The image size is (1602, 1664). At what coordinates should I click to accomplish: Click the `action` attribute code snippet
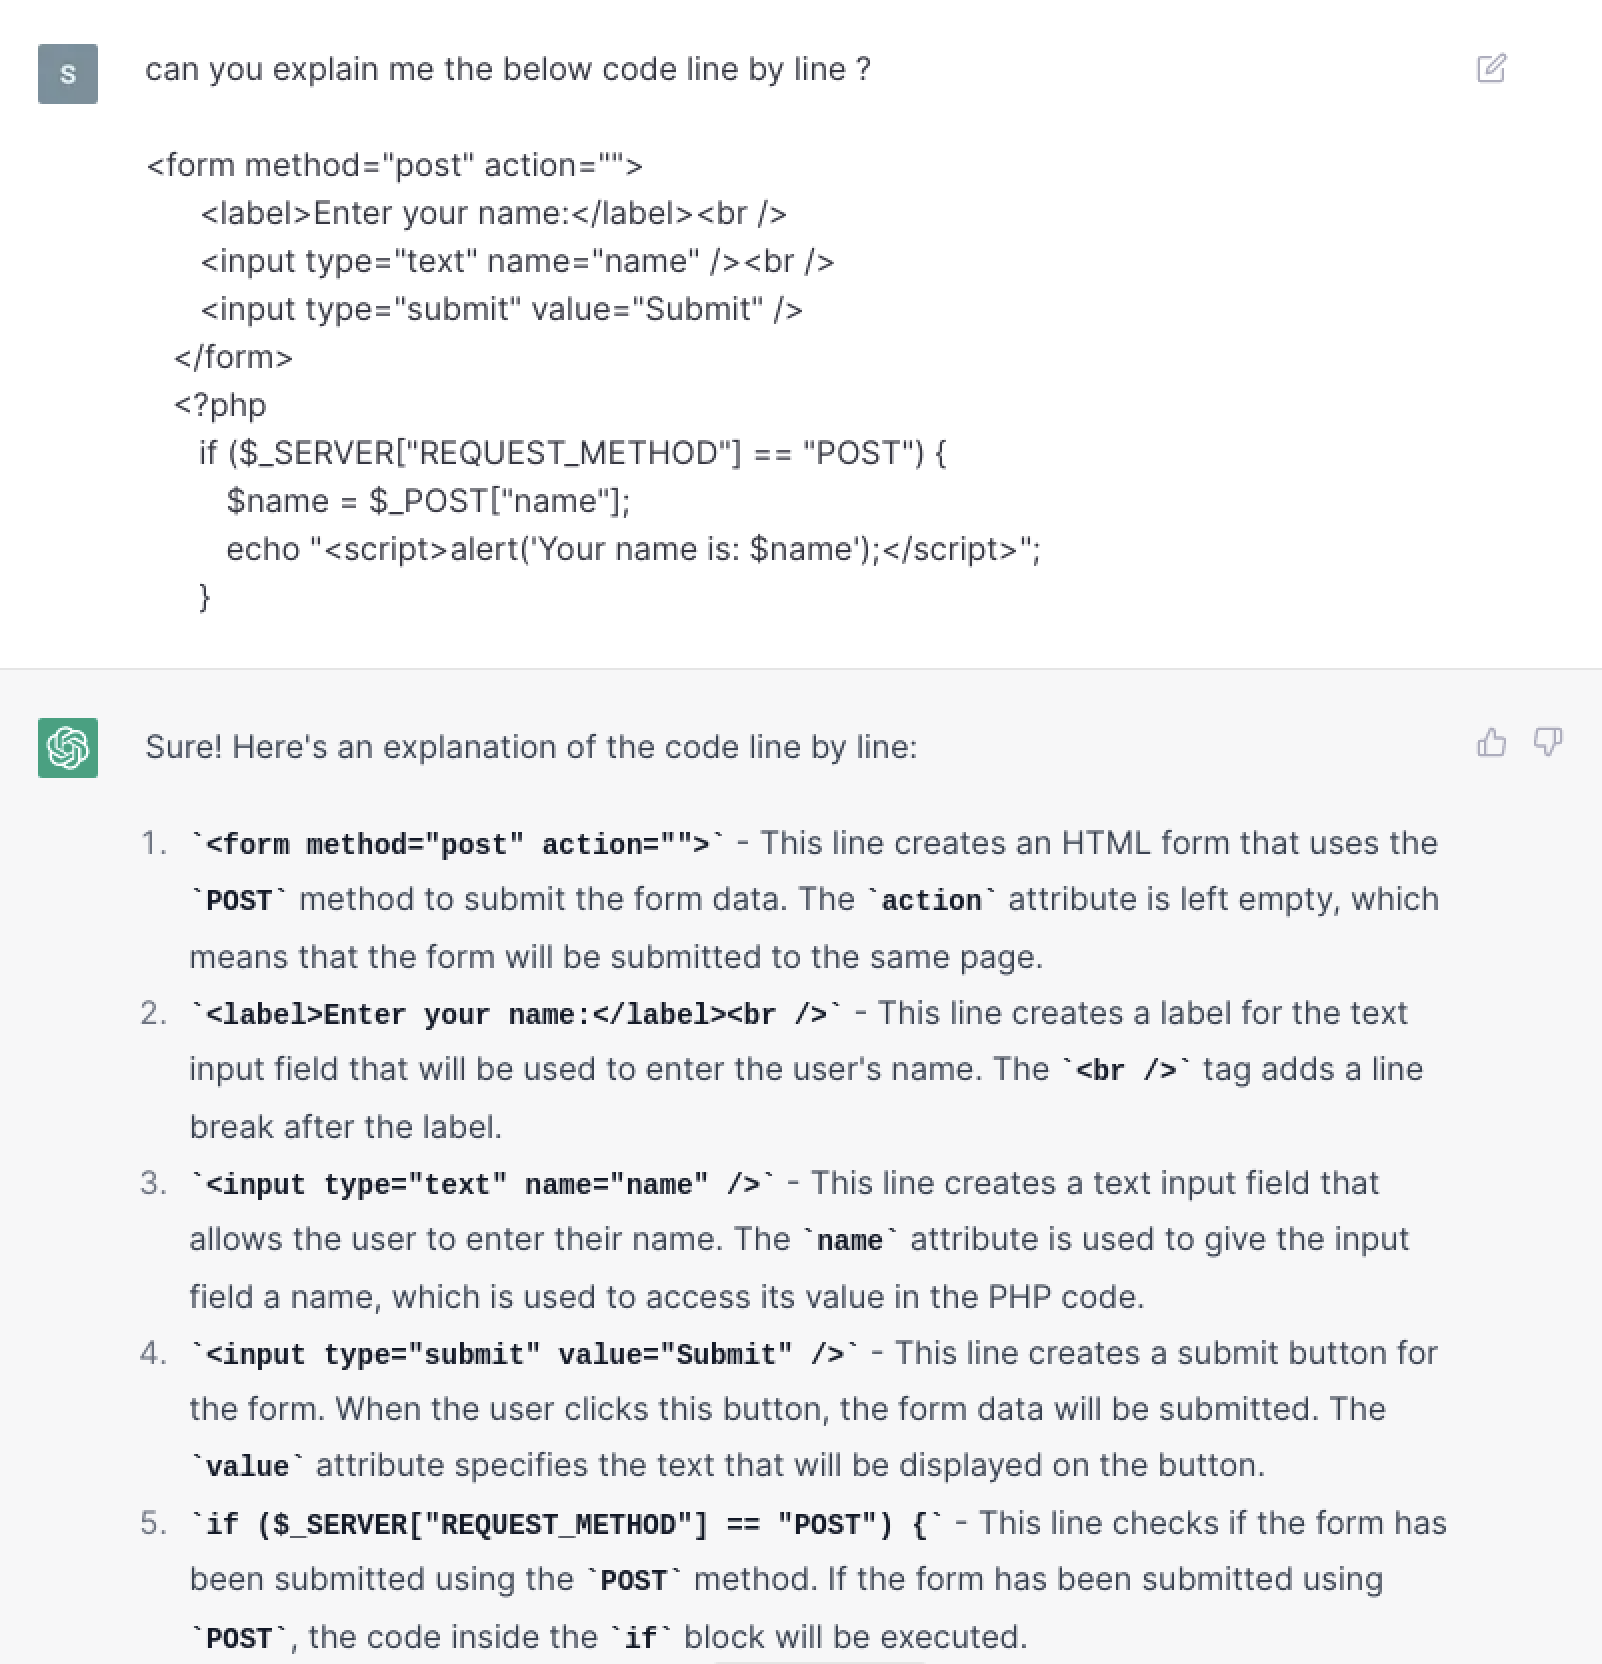coord(932,899)
